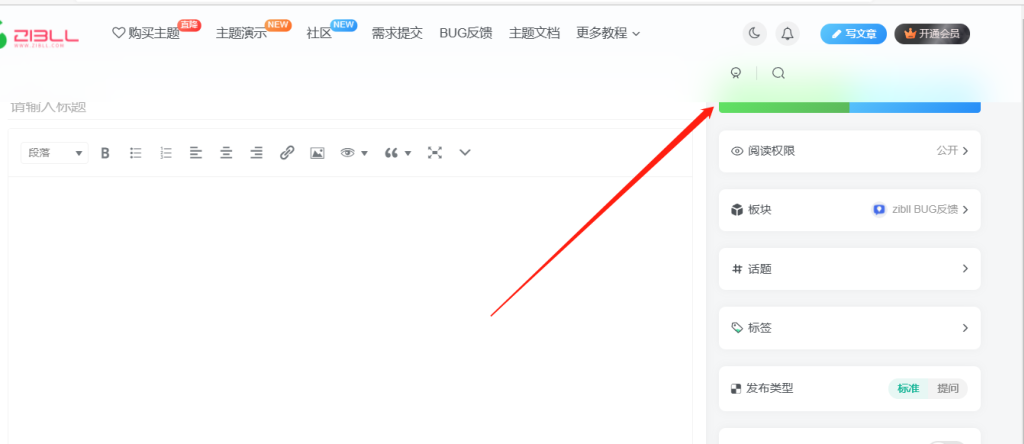The height and width of the screenshot is (444, 1024).
Task: Insert a link using chain icon
Action: click(287, 153)
